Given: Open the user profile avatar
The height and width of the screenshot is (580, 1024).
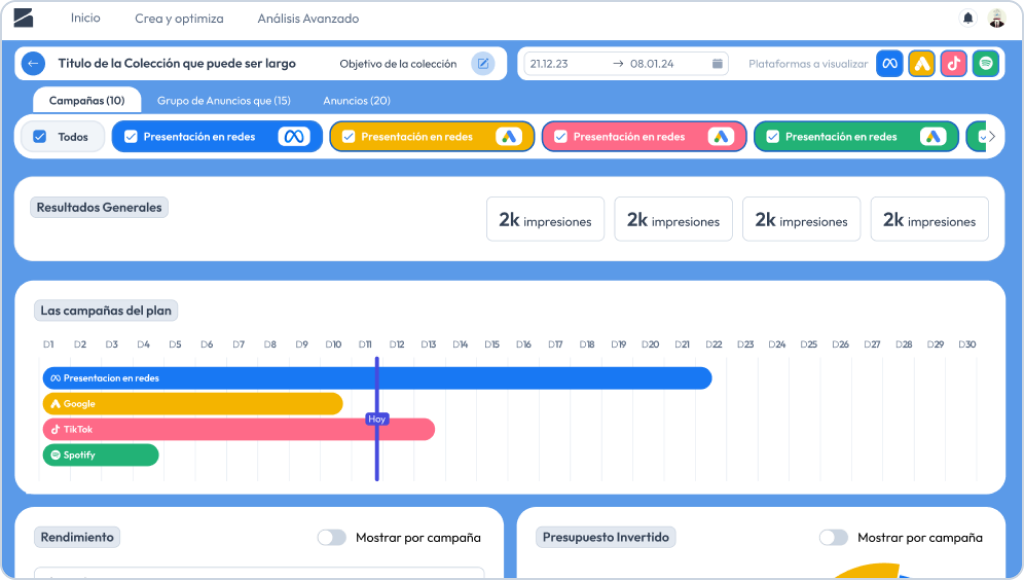Looking at the screenshot, I should pos(996,18).
